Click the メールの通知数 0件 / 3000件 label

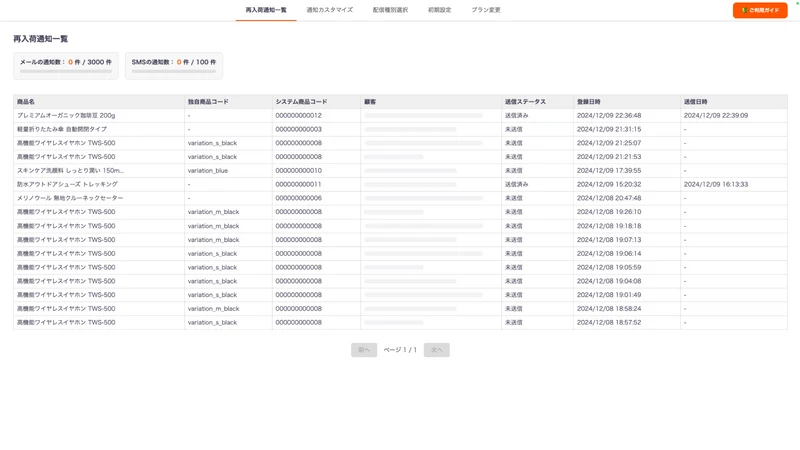(66, 62)
